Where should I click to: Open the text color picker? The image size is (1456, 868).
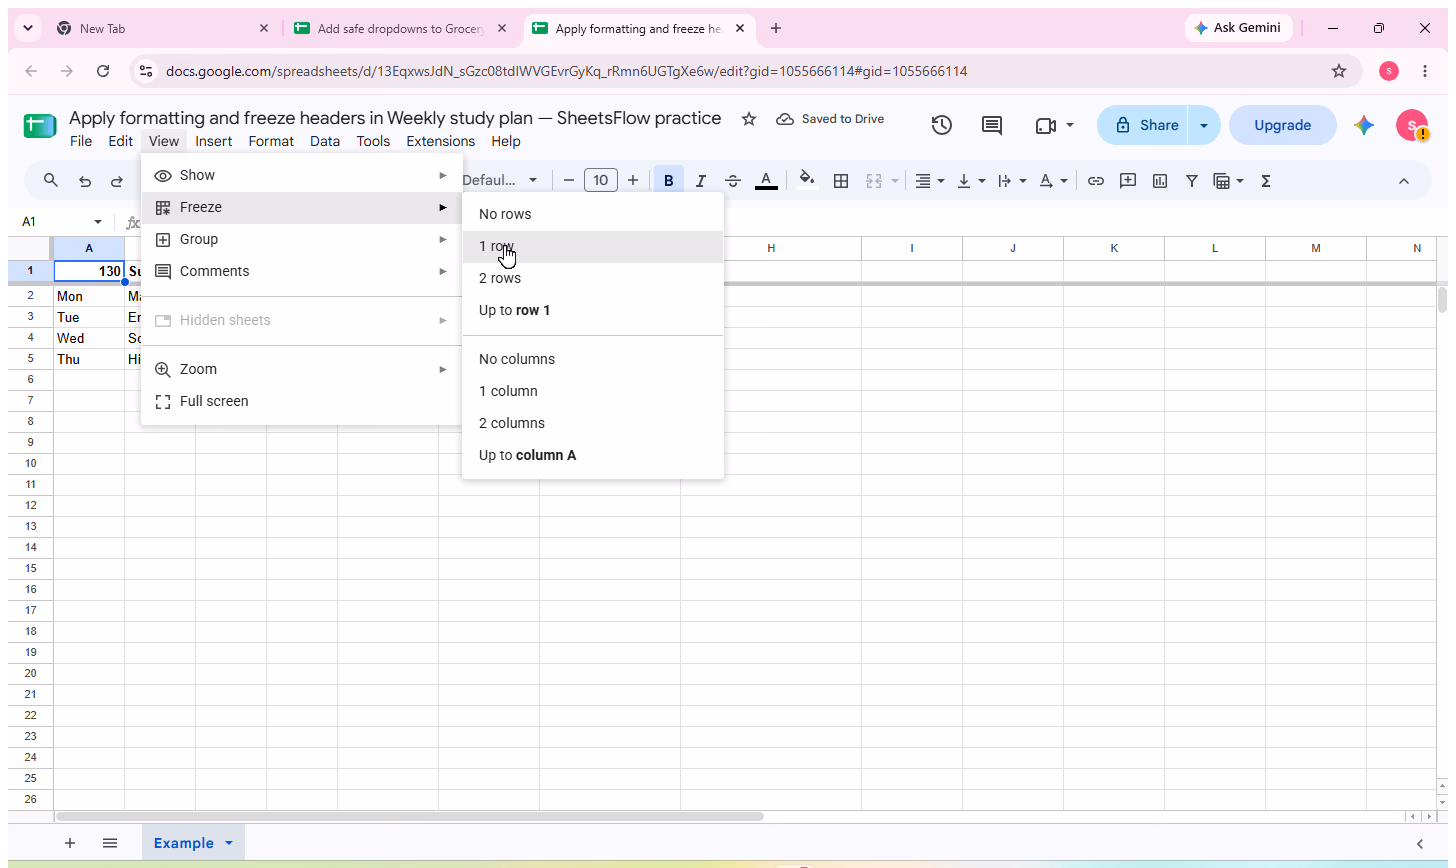pyautogui.click(x=766, y=181)
